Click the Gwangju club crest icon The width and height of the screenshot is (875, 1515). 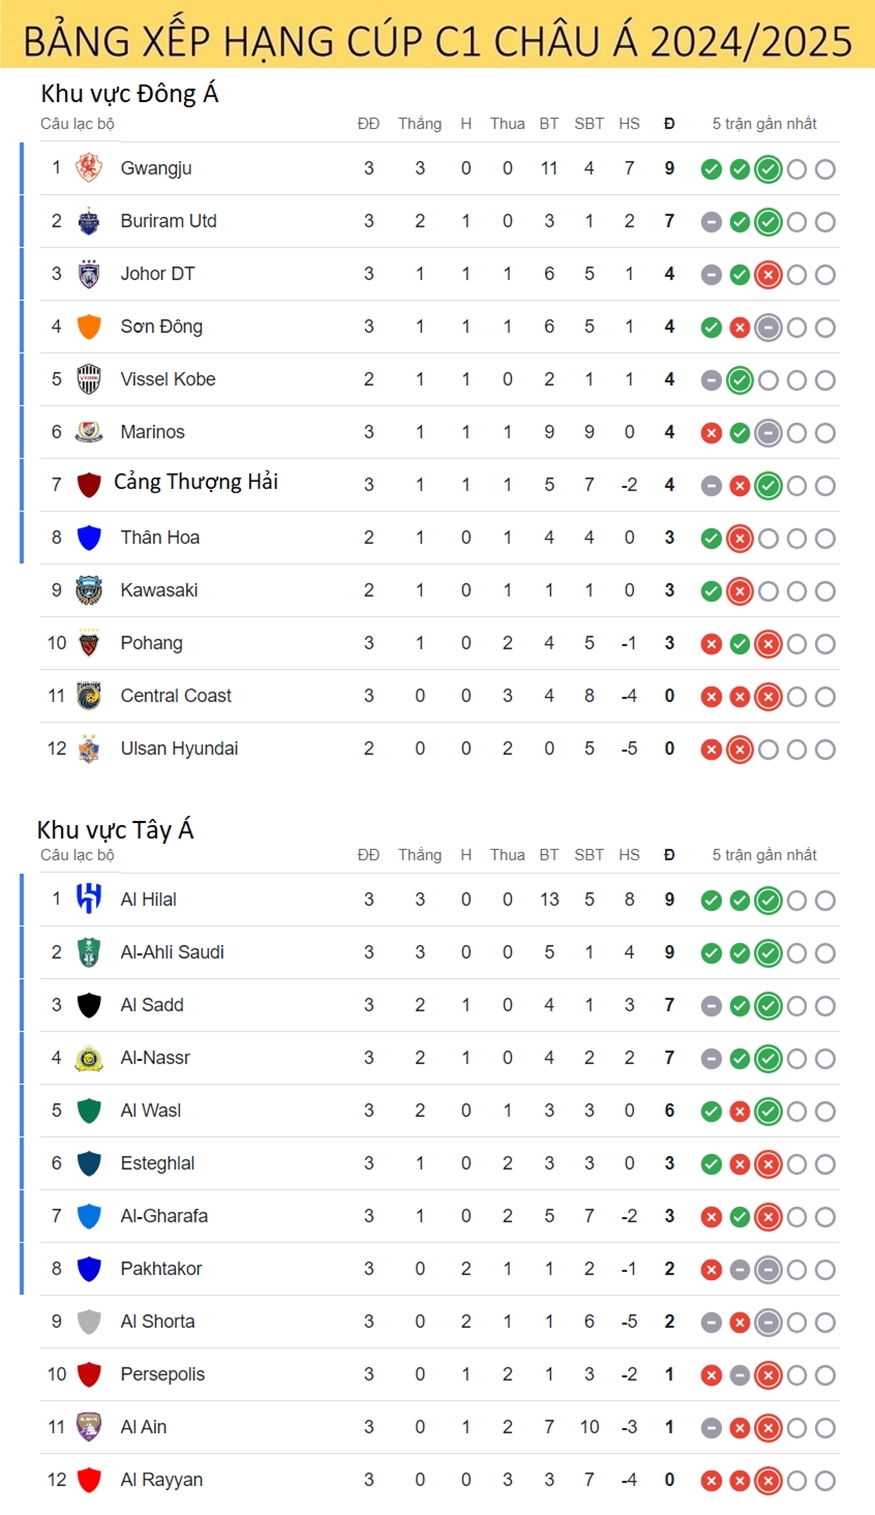[89, 168]
